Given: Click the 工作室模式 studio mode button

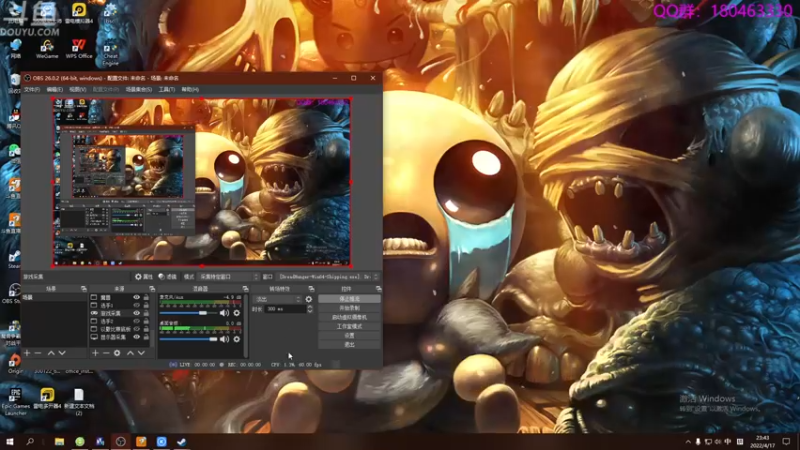Looking at the screenshot, I should click(349, 327).
